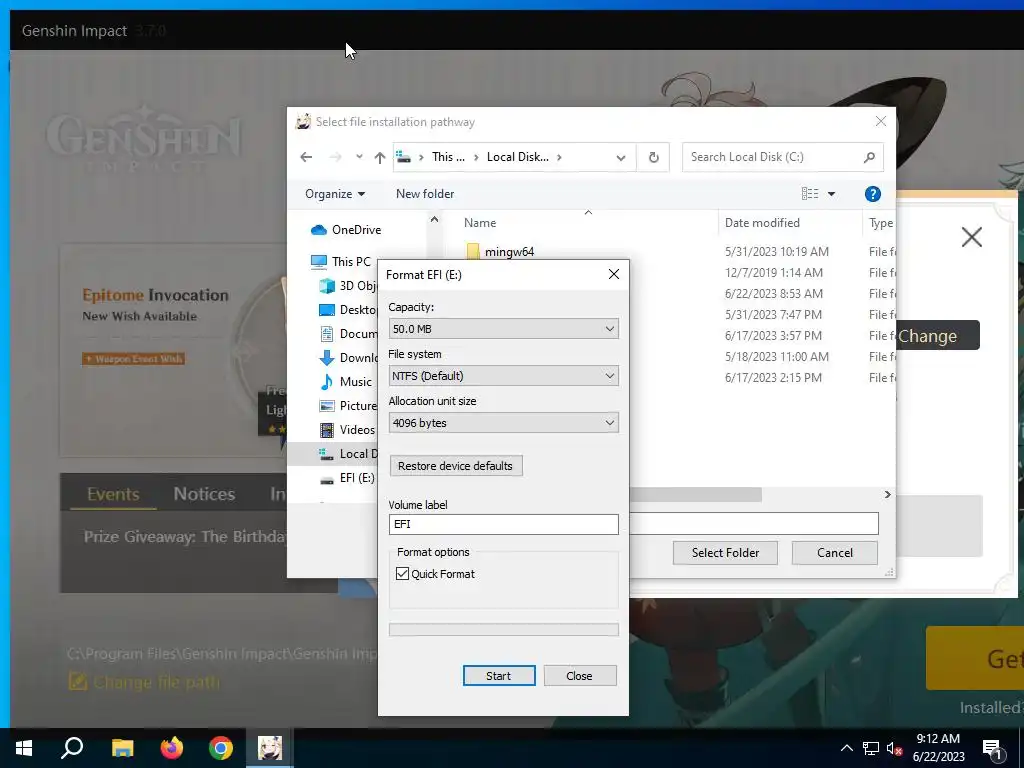
Task: Cancel the file pathway dialog
Action: (x=835, y=553)
